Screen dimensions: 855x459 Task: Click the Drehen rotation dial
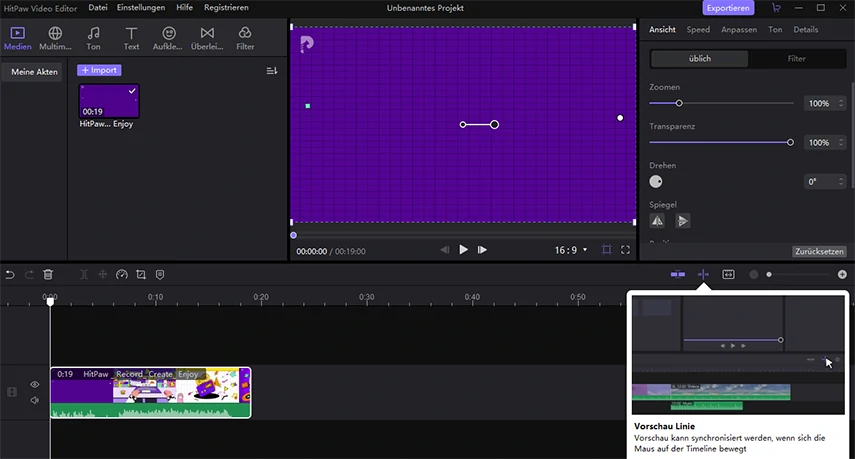[656, 182]
